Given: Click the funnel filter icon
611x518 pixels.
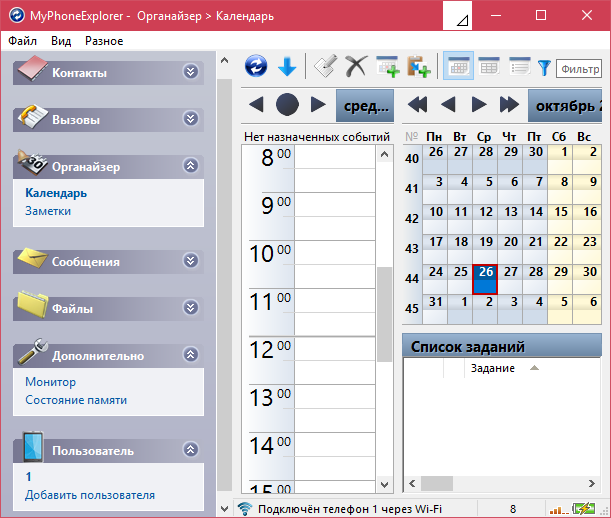Looking at the screenshot, I should point(544,67).
